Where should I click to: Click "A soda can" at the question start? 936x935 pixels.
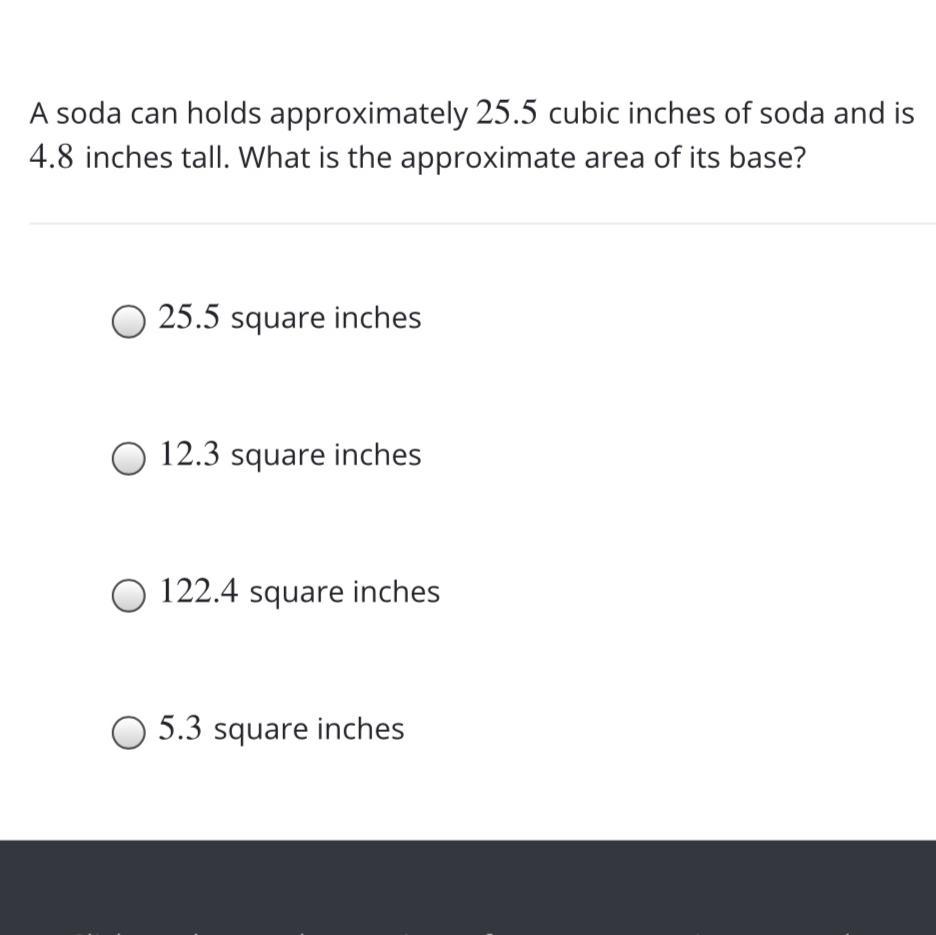[90, 114]
